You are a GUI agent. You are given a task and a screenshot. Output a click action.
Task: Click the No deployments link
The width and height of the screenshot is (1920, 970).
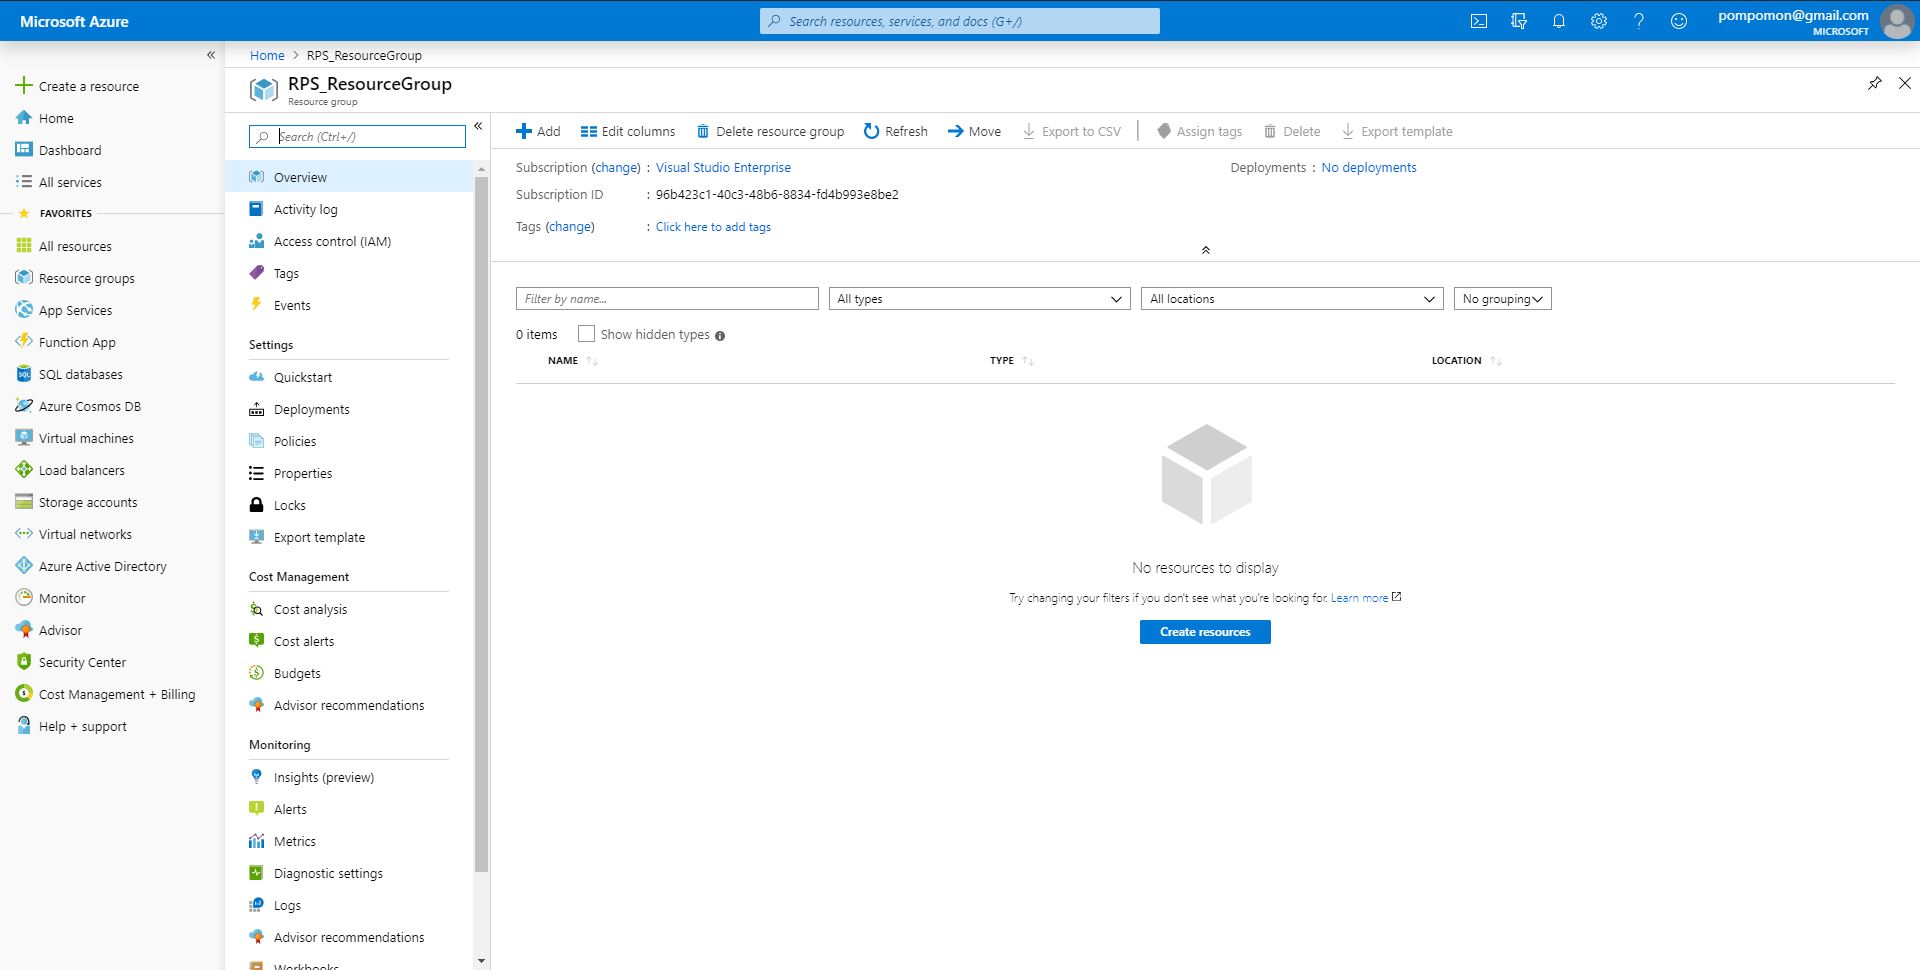1369,168
